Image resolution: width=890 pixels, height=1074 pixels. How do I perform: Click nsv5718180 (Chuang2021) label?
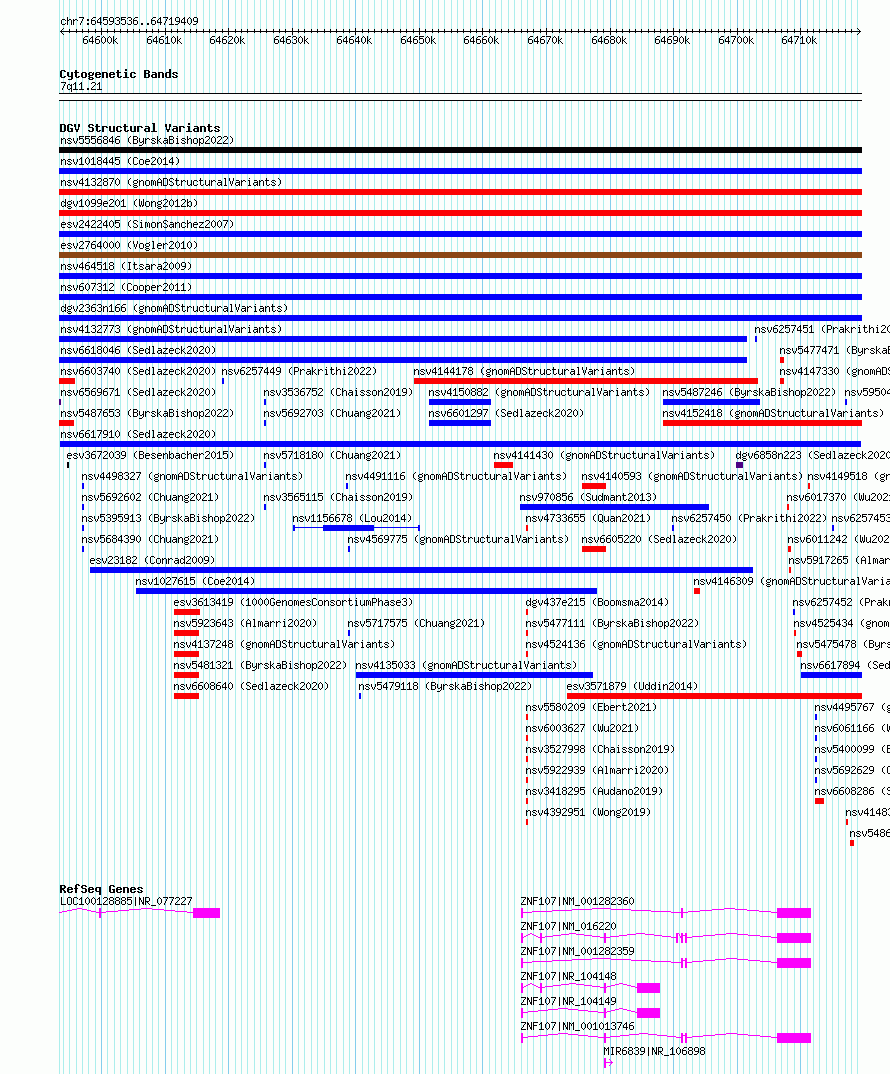click(x=332, y=455)
